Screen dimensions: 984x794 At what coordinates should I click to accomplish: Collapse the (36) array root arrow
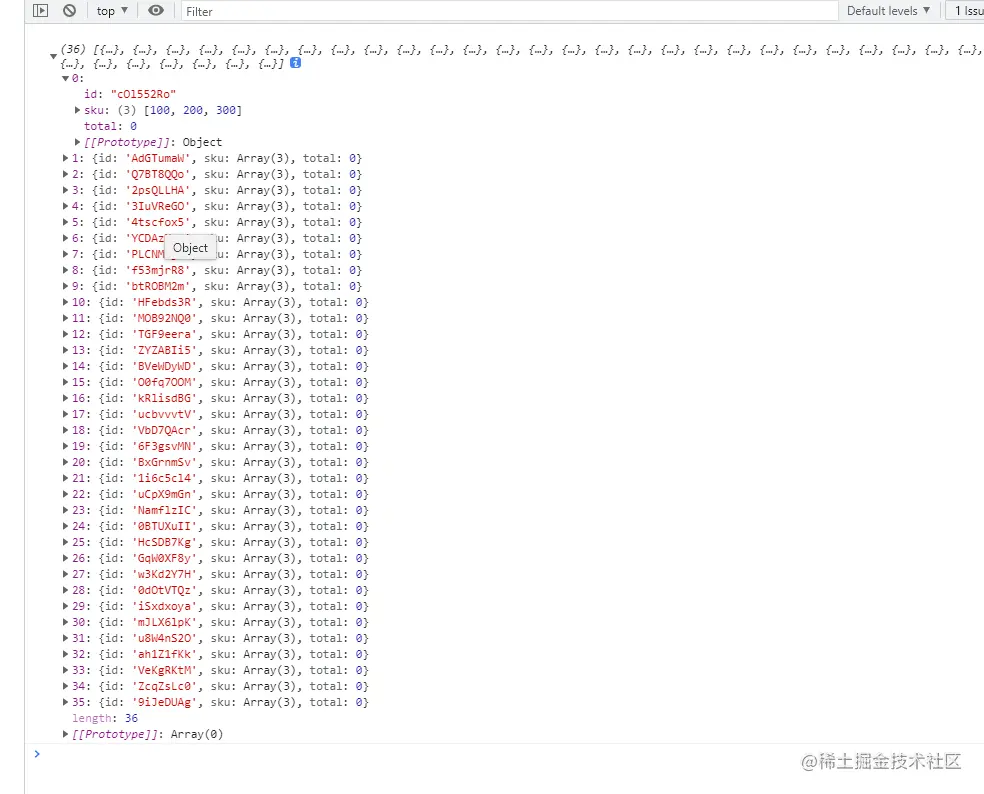(53, 56)
